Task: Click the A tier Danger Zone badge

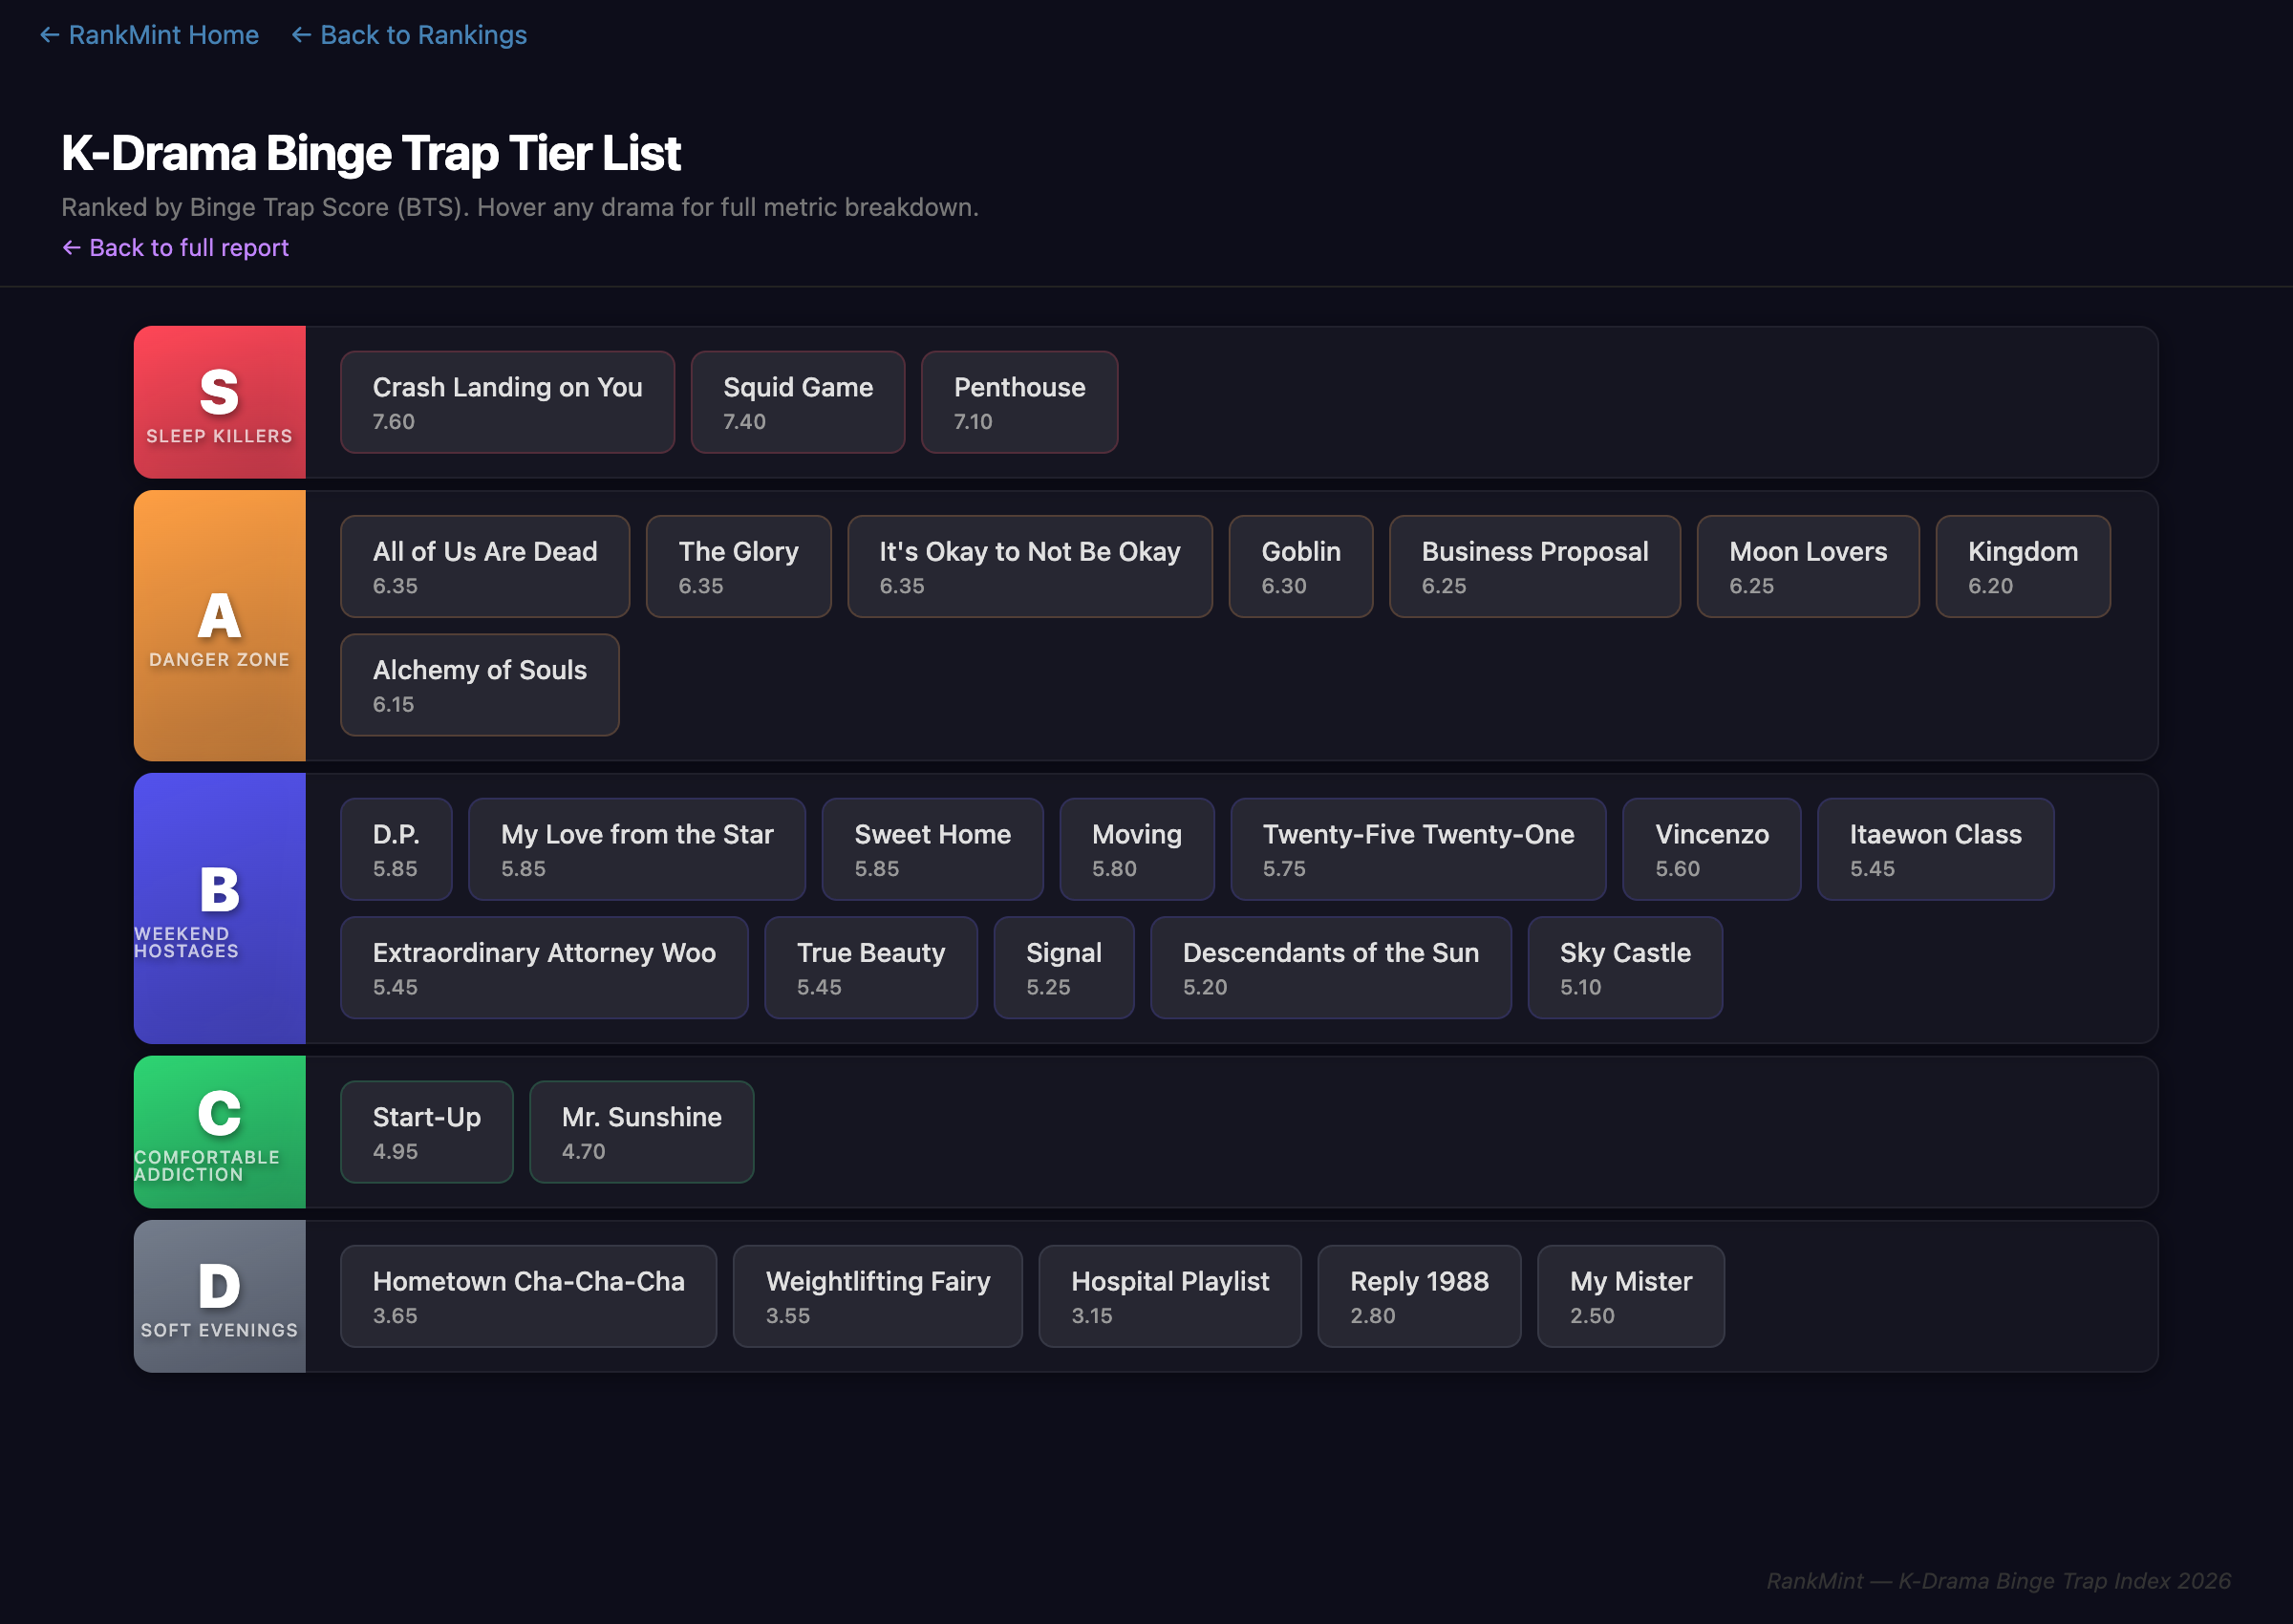Action: click(219, 626)
